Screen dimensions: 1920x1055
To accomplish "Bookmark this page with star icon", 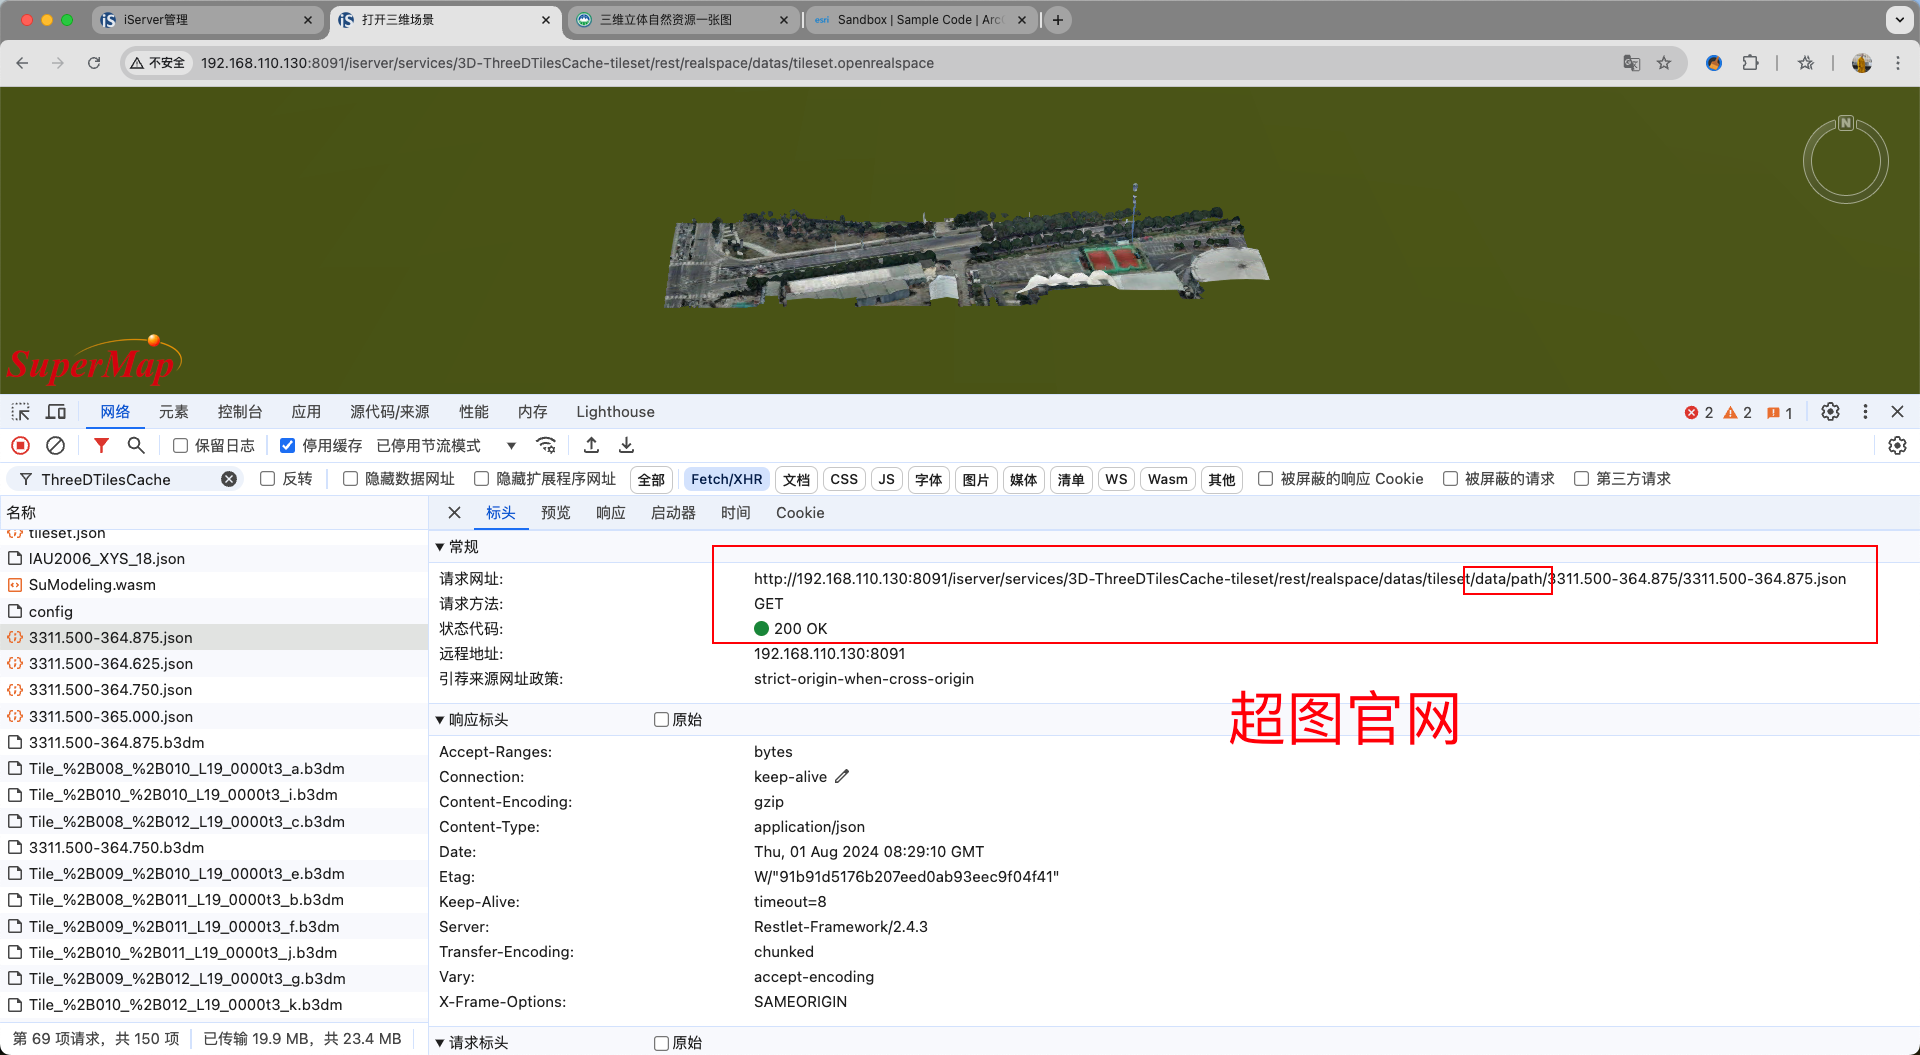I will [1664, 63].
